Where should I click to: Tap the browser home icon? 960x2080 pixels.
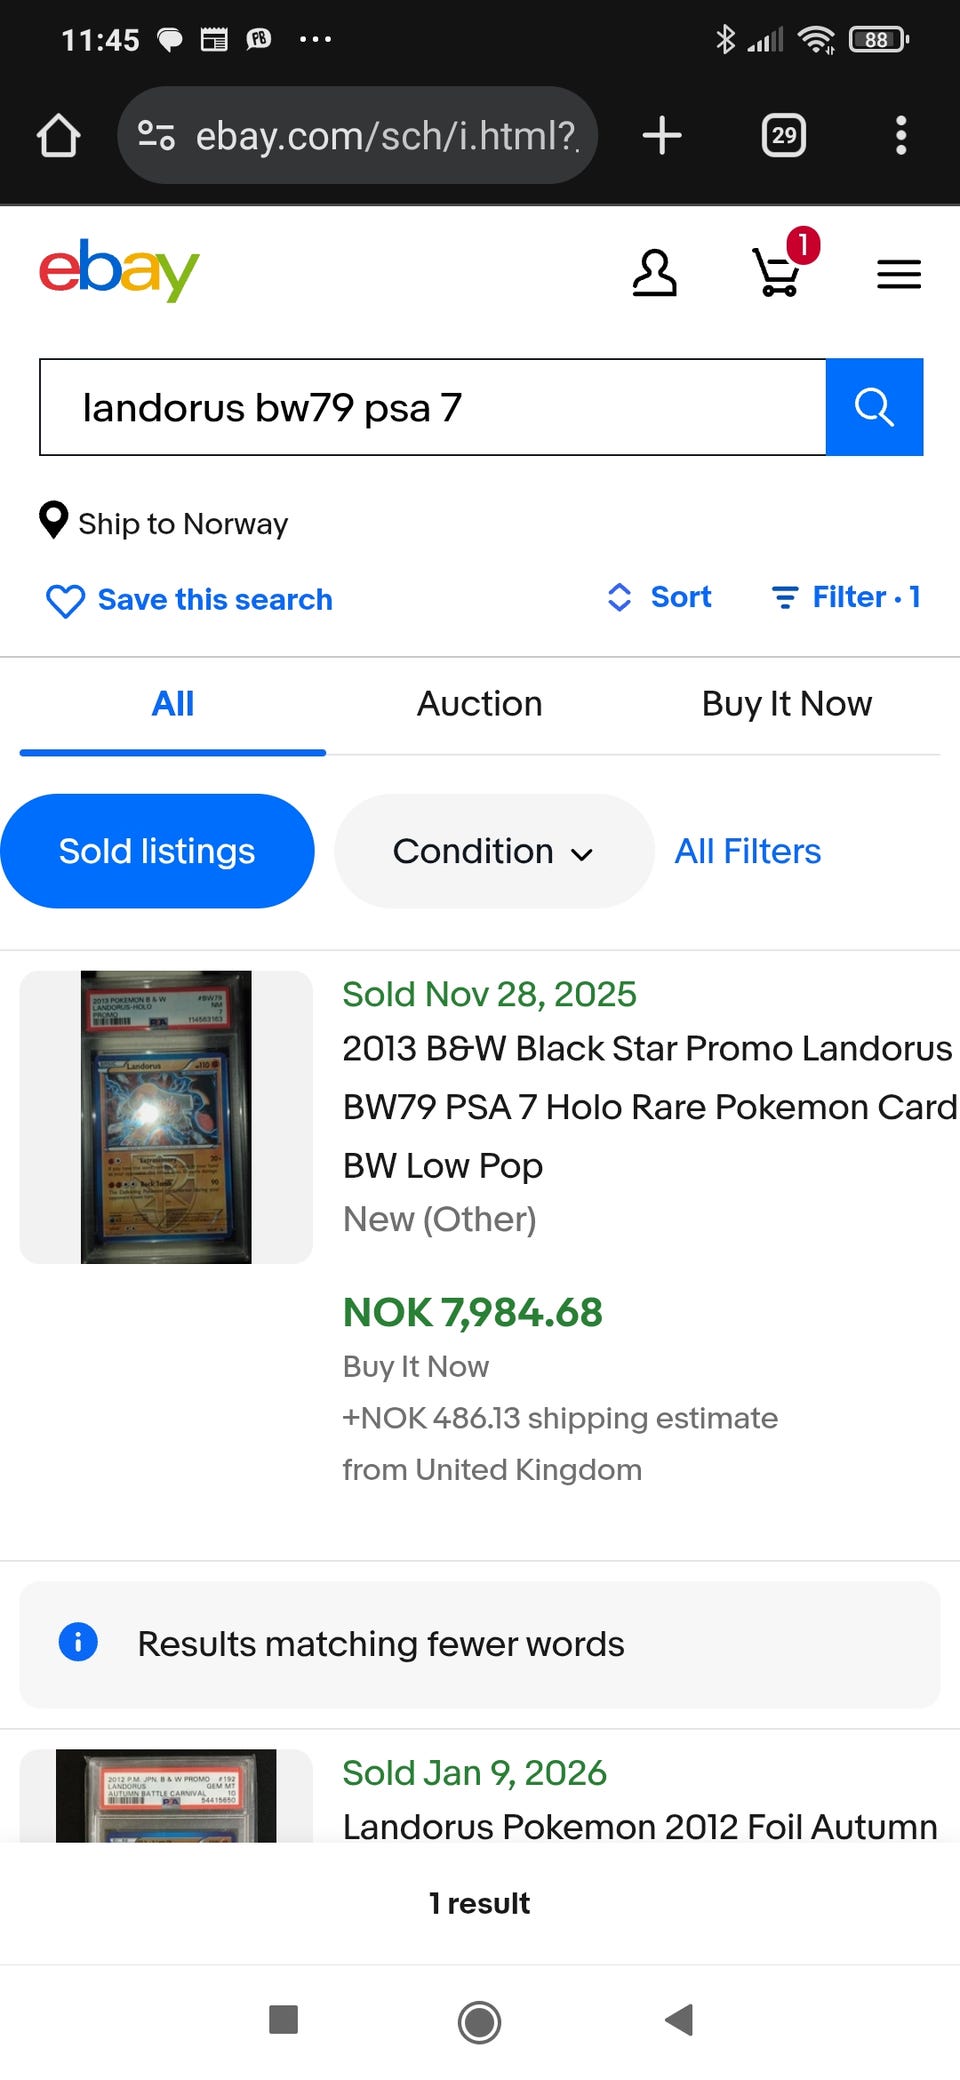[x=58, y=135]
